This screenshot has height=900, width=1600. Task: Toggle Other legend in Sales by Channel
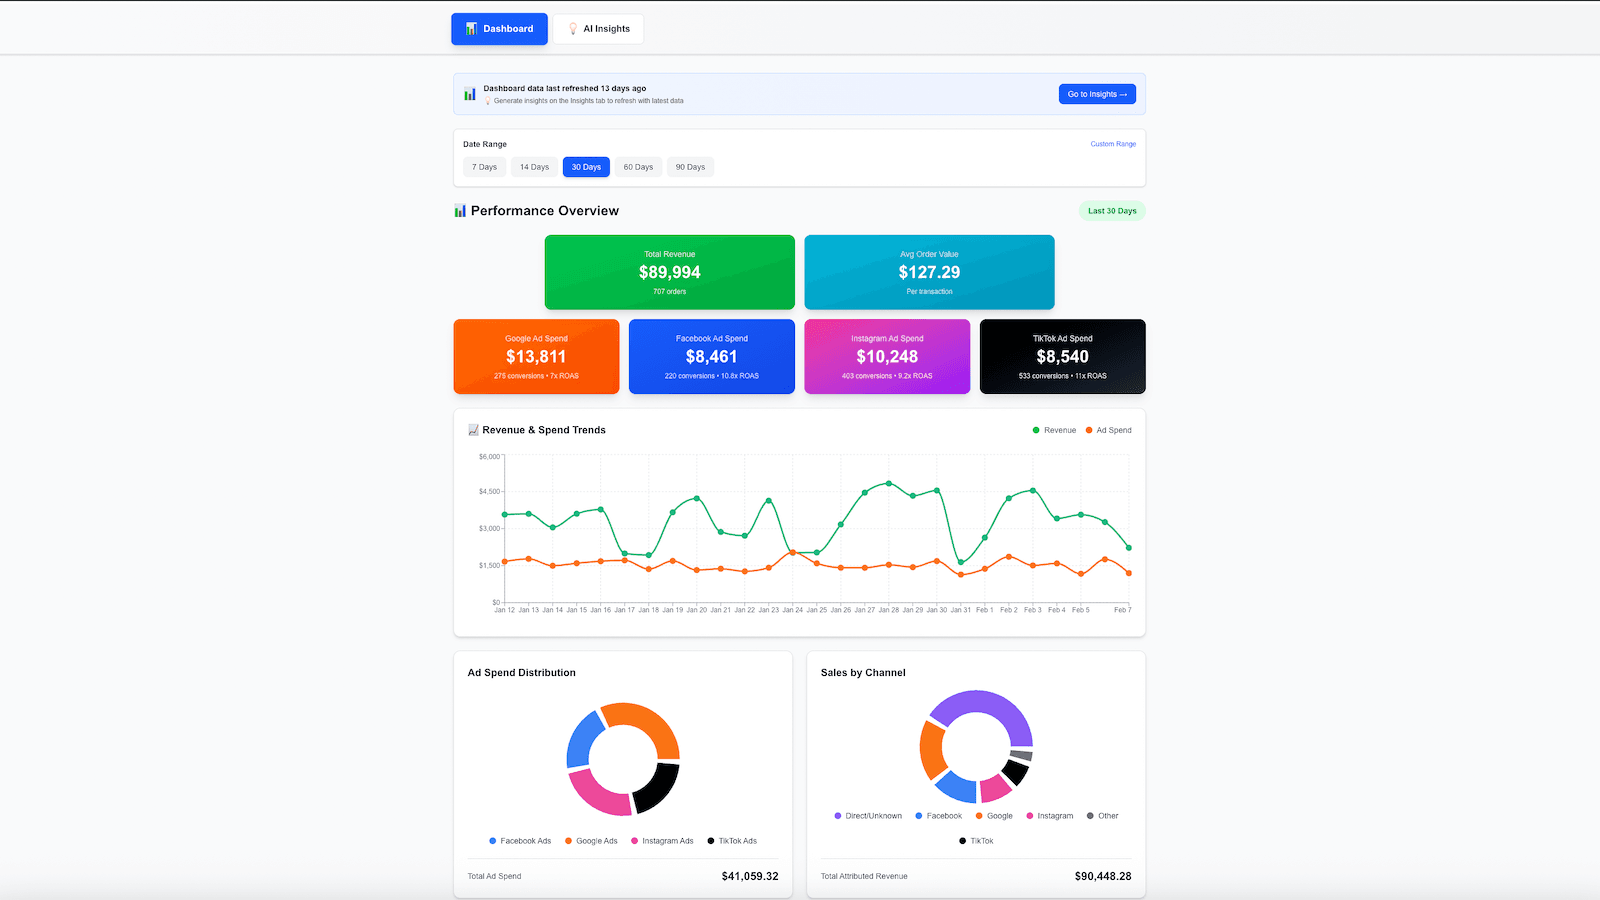pos(1102,816)
